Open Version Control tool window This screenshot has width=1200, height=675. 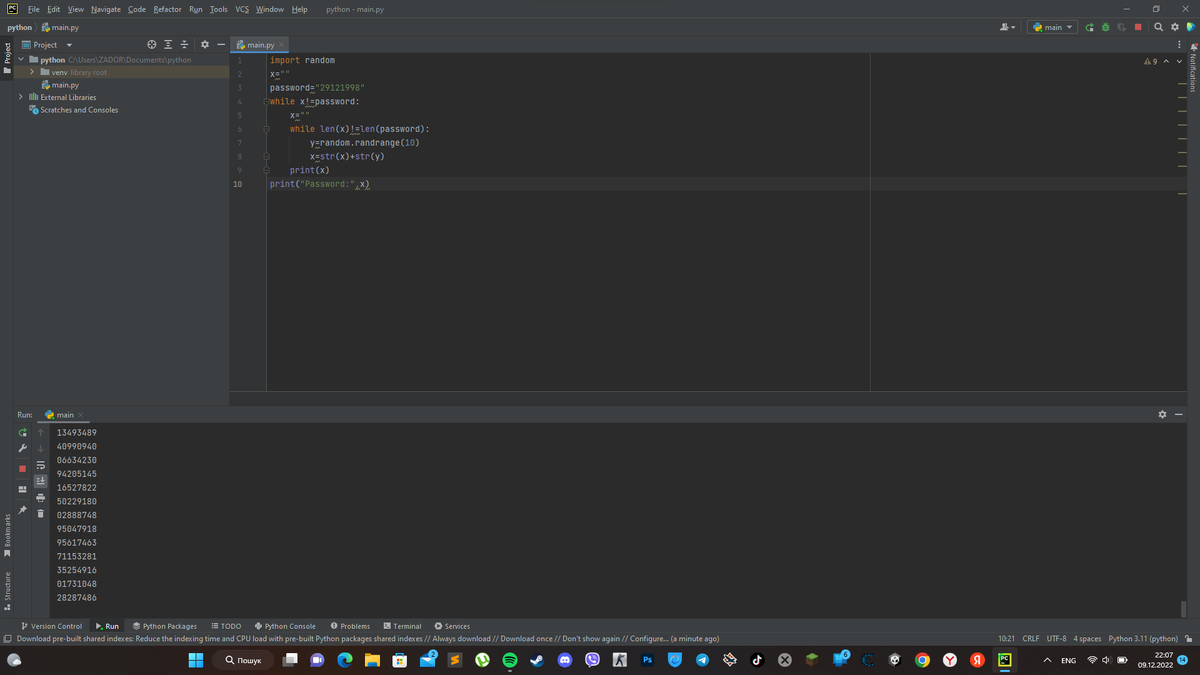[x=52, y=626]
